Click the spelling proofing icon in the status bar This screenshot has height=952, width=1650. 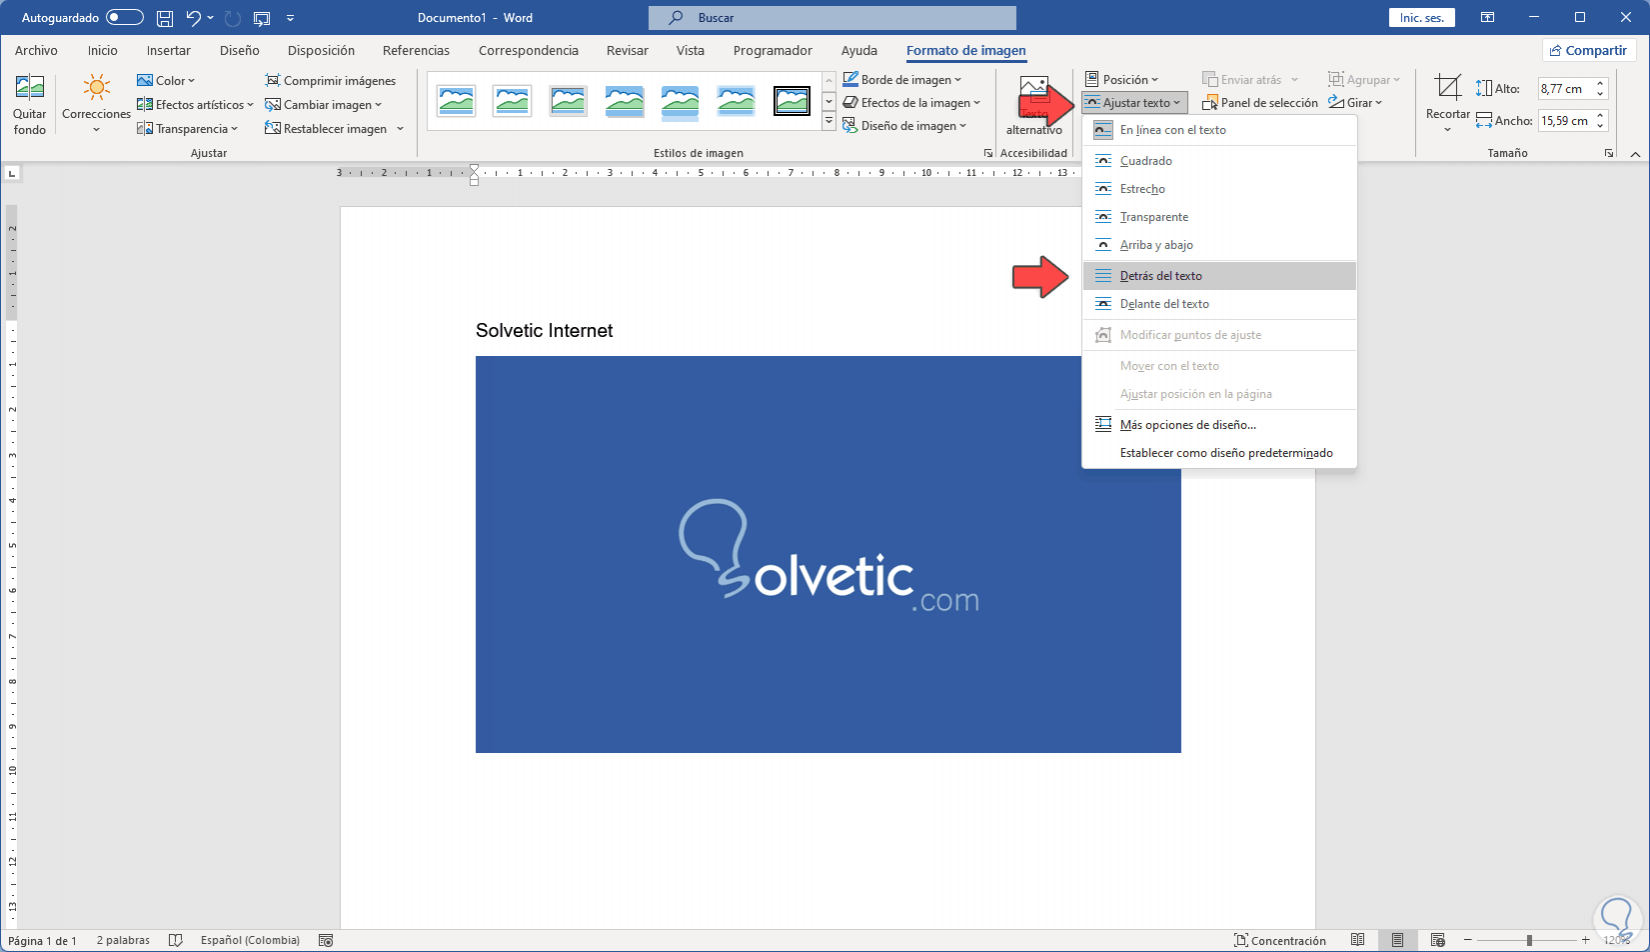coord(176,940)
